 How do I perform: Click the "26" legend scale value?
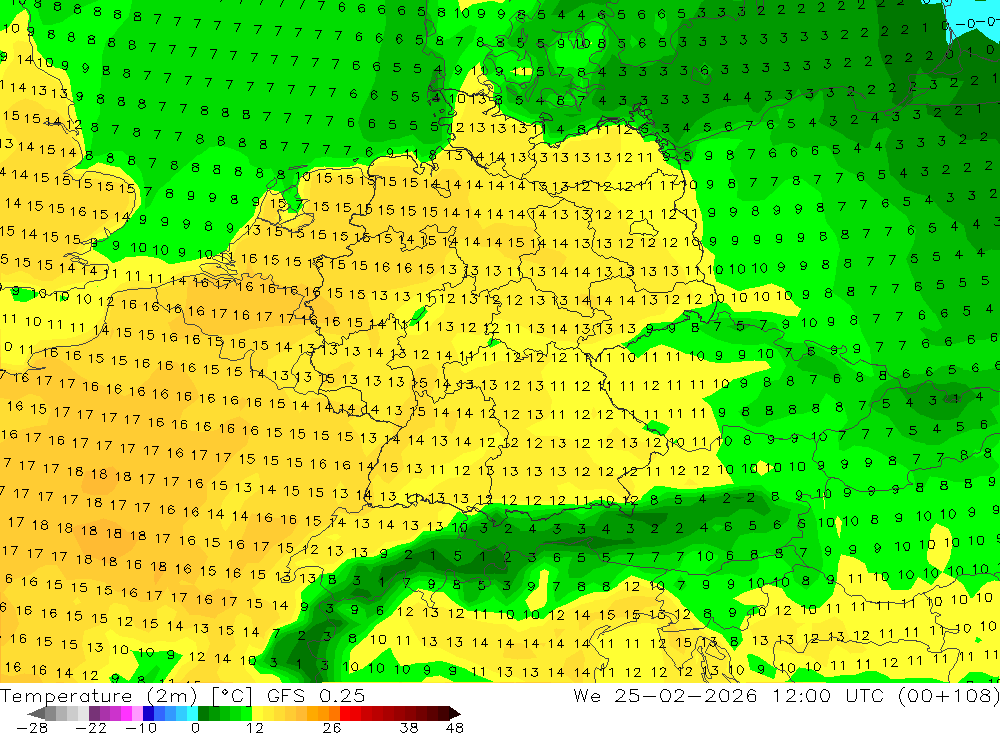click(332, 727)
